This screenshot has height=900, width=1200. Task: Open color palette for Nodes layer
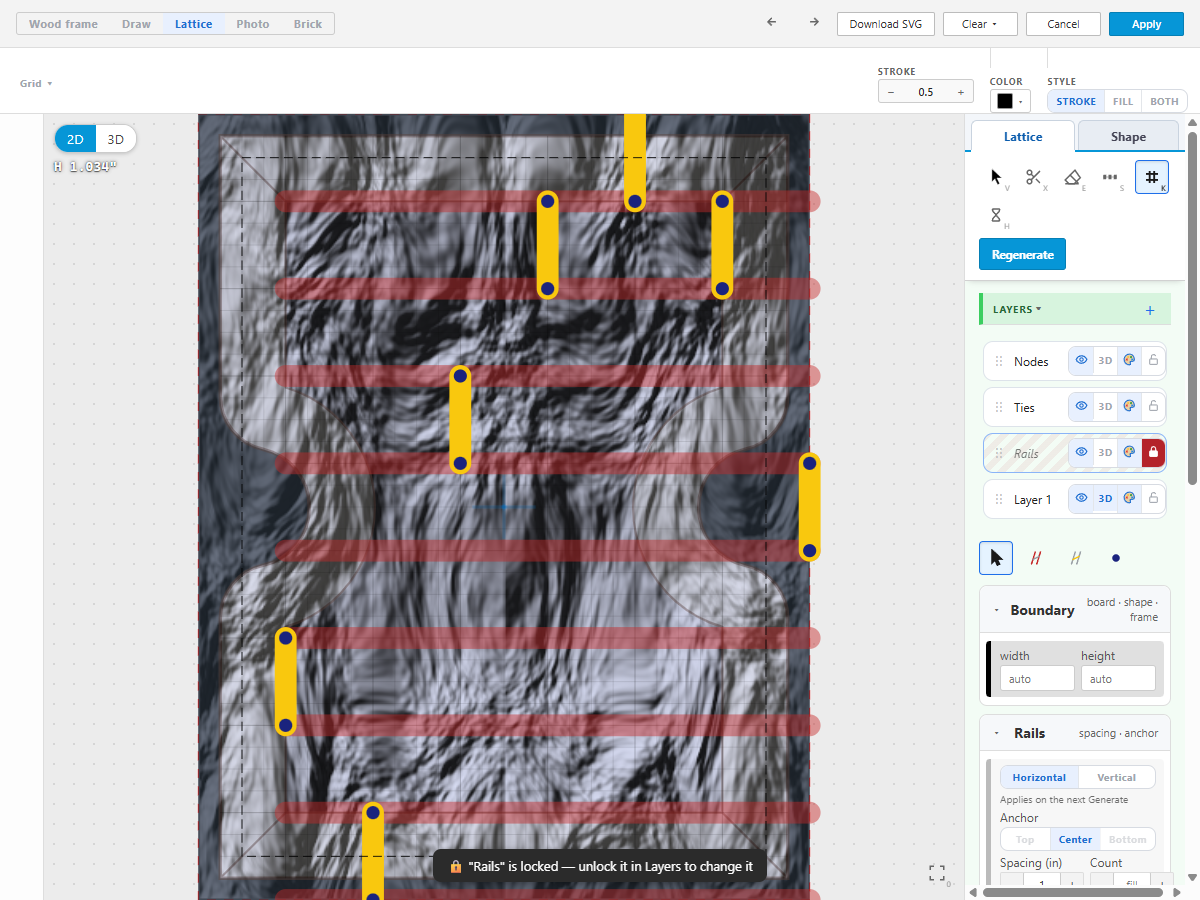click(1129, 361)
